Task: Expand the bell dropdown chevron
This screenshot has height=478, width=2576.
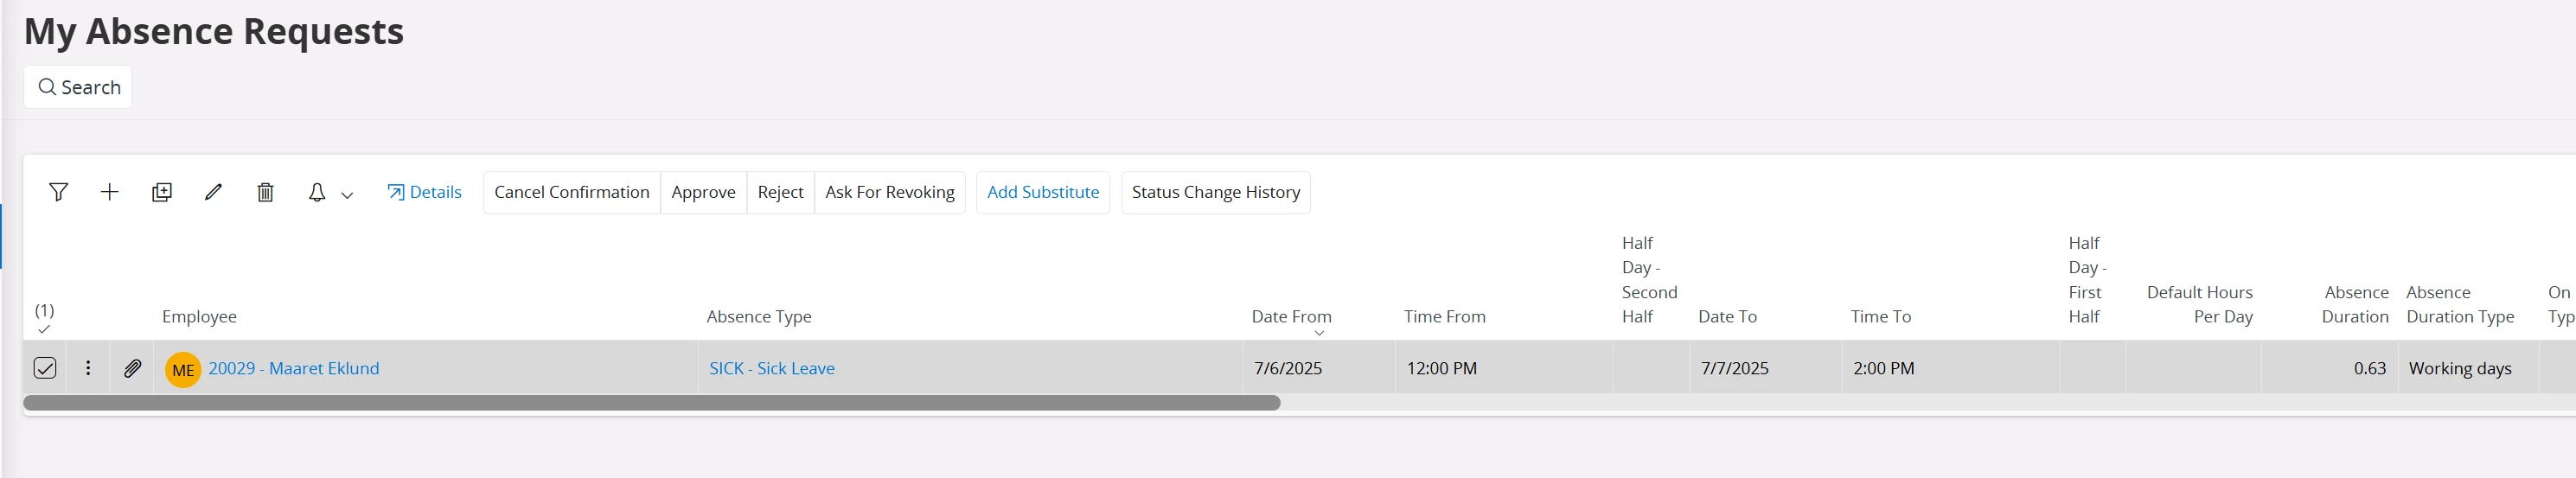Action: pos(347,195)
